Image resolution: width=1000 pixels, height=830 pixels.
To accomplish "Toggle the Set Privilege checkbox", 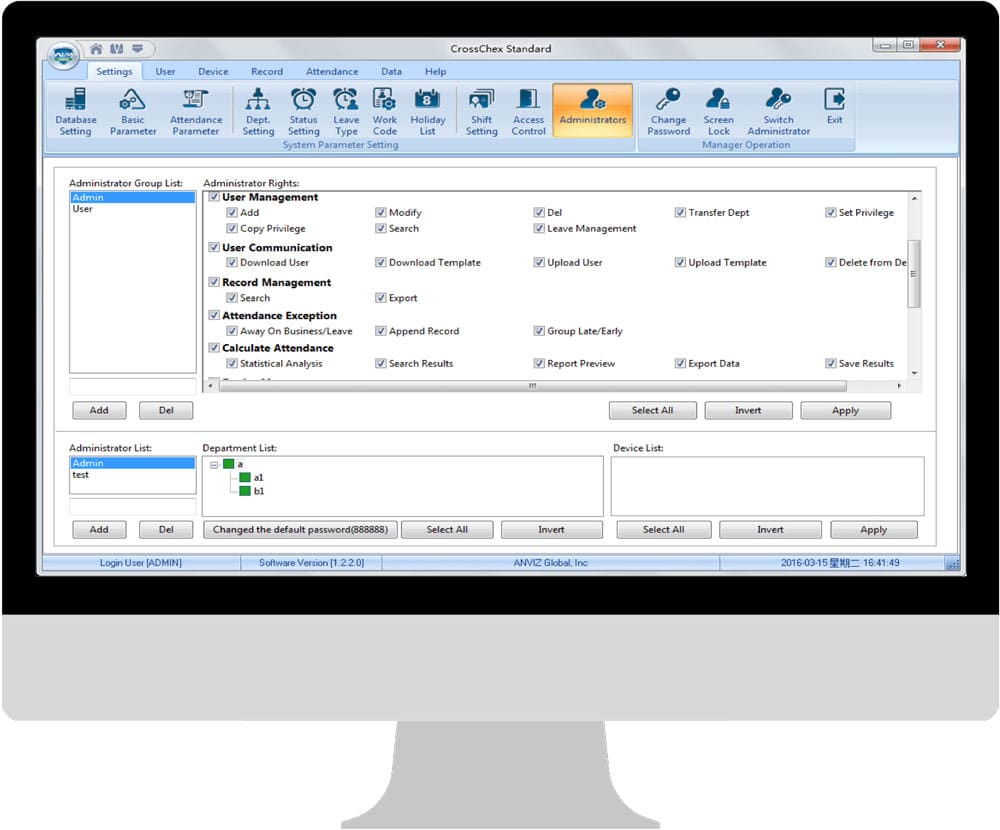I will point(830,212).
